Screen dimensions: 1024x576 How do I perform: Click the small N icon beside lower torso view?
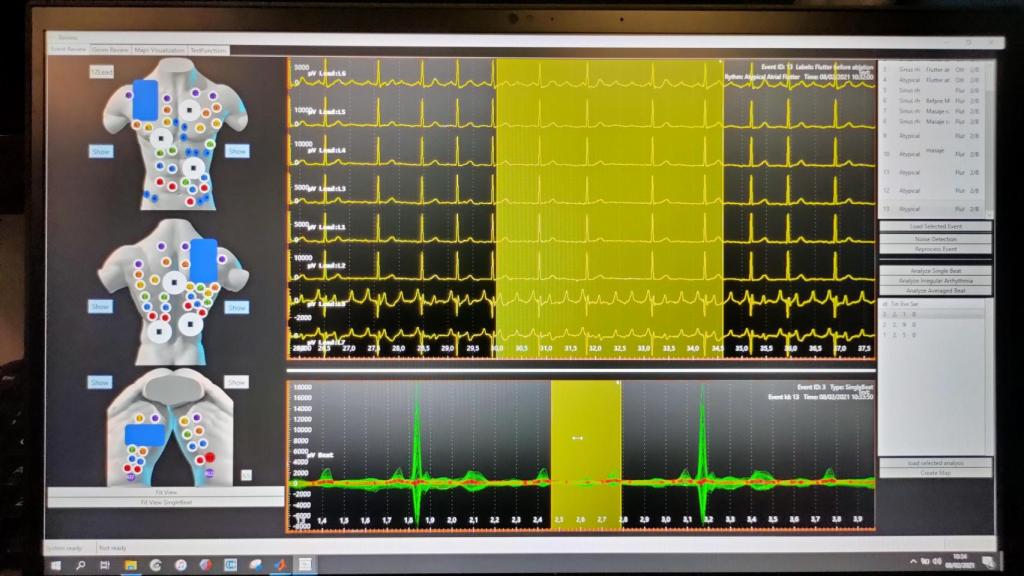245,473
